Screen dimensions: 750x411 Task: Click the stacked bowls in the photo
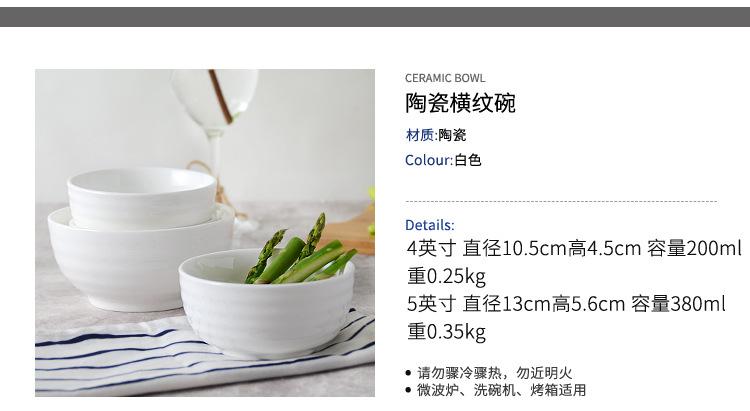pos(140,237)
